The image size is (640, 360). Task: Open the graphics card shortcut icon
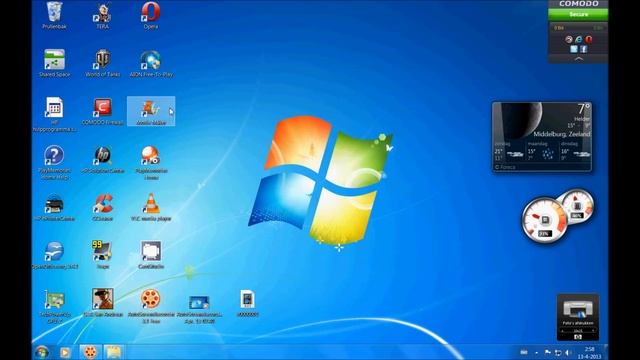pyautogui.click(x=54, y=307)
